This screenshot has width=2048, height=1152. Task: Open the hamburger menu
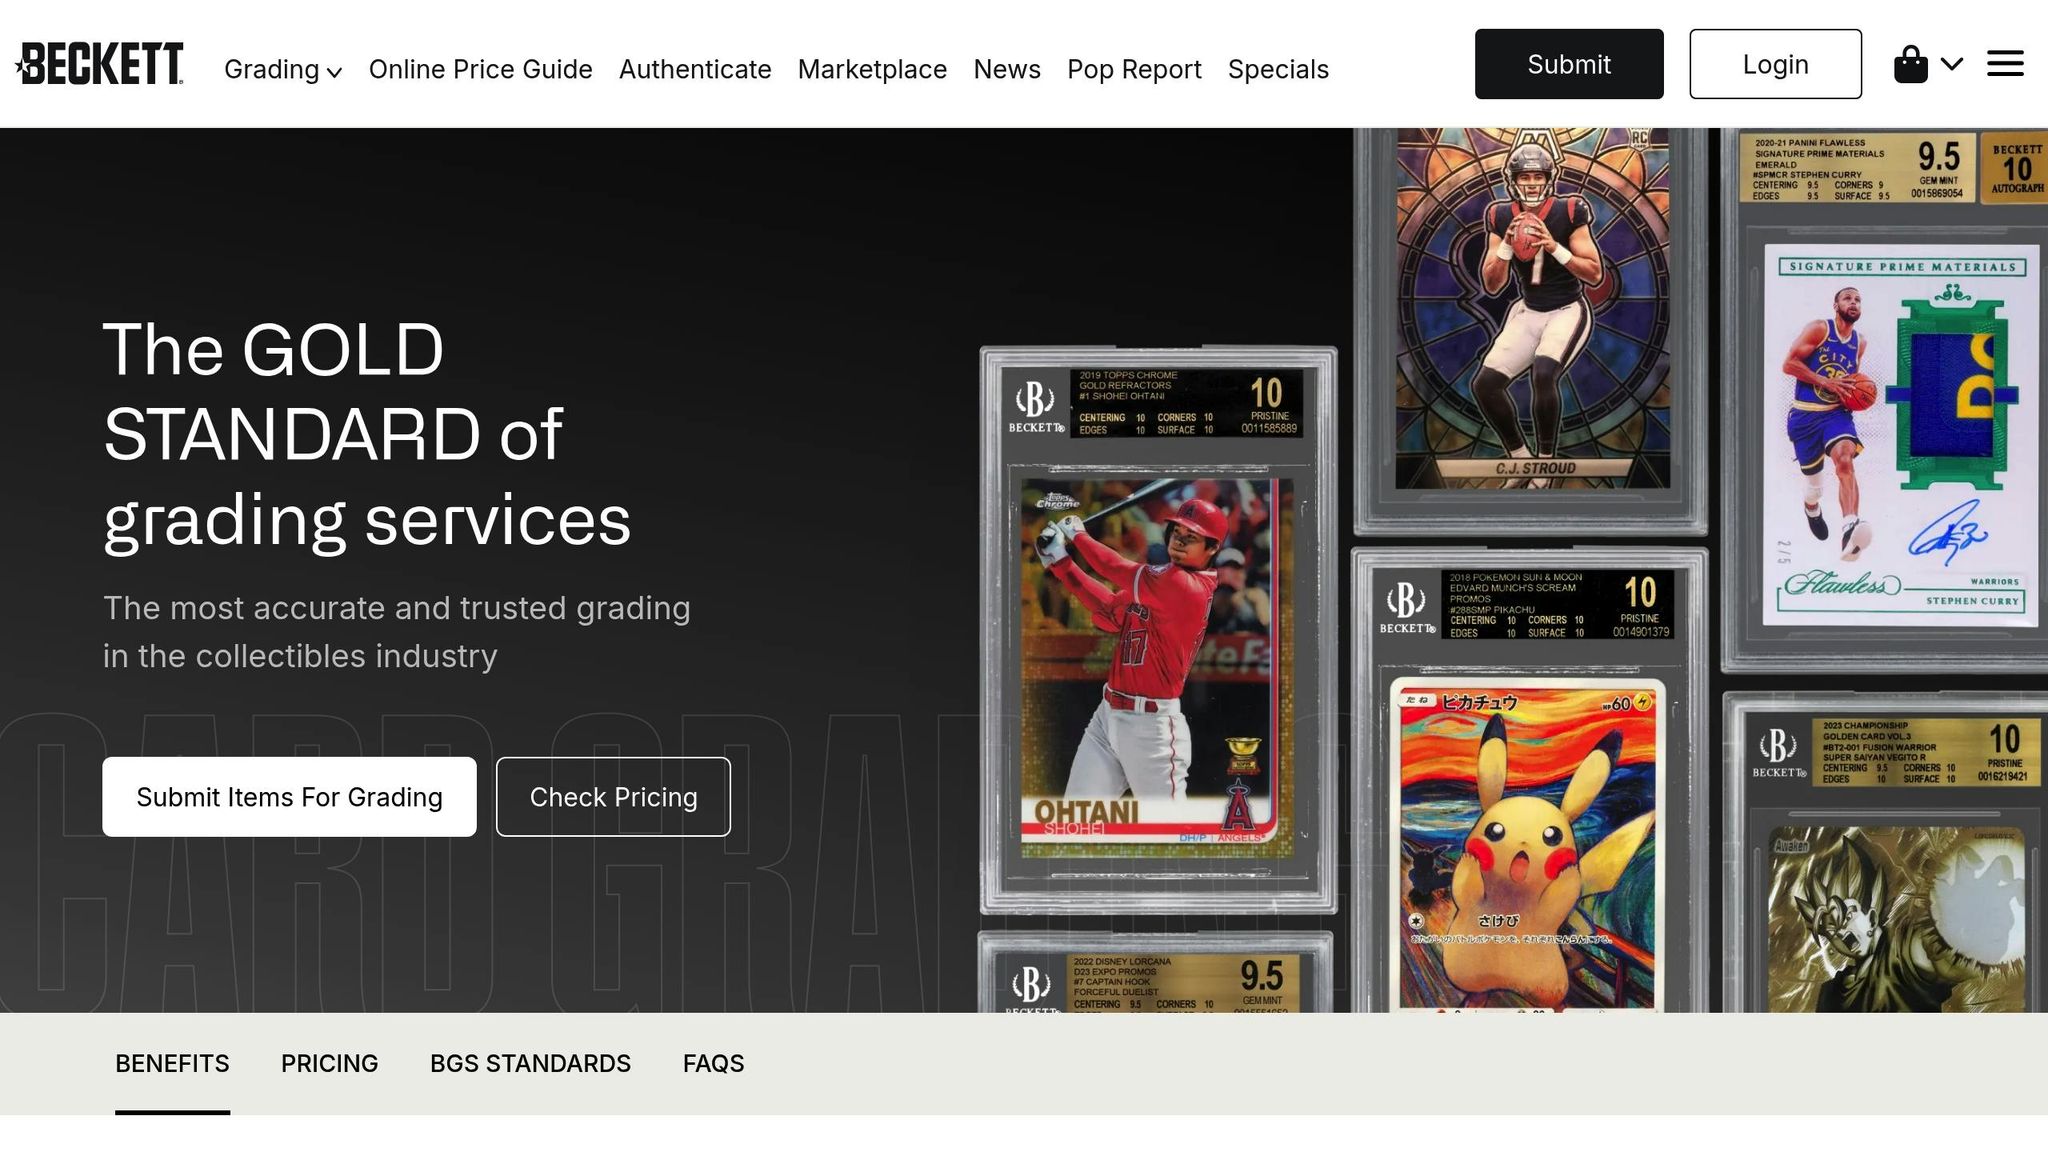tap(2005, 64)
